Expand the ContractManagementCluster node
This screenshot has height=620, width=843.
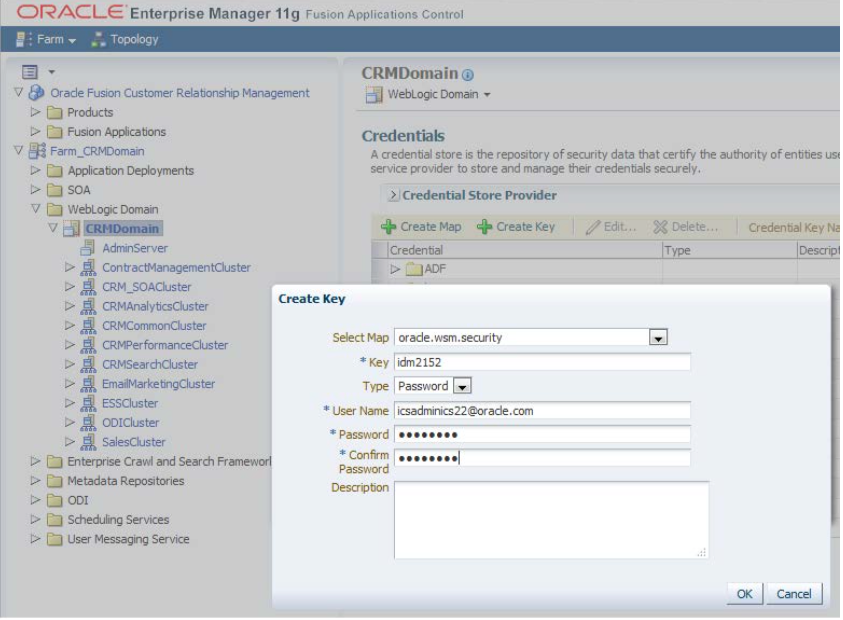tap(70, 267)
